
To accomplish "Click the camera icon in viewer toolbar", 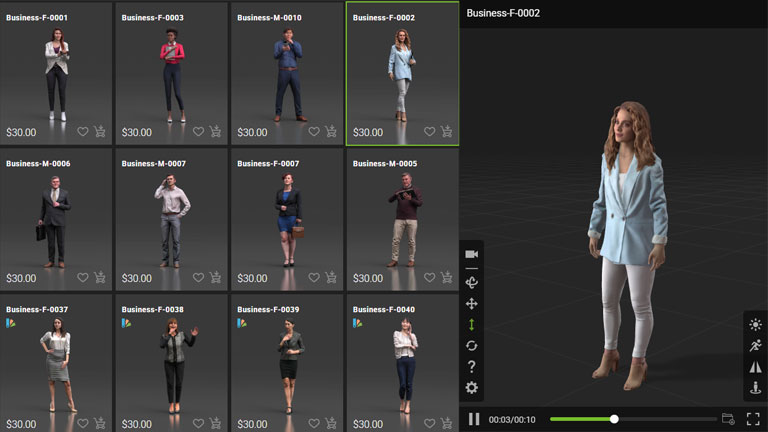I will 472,255.
